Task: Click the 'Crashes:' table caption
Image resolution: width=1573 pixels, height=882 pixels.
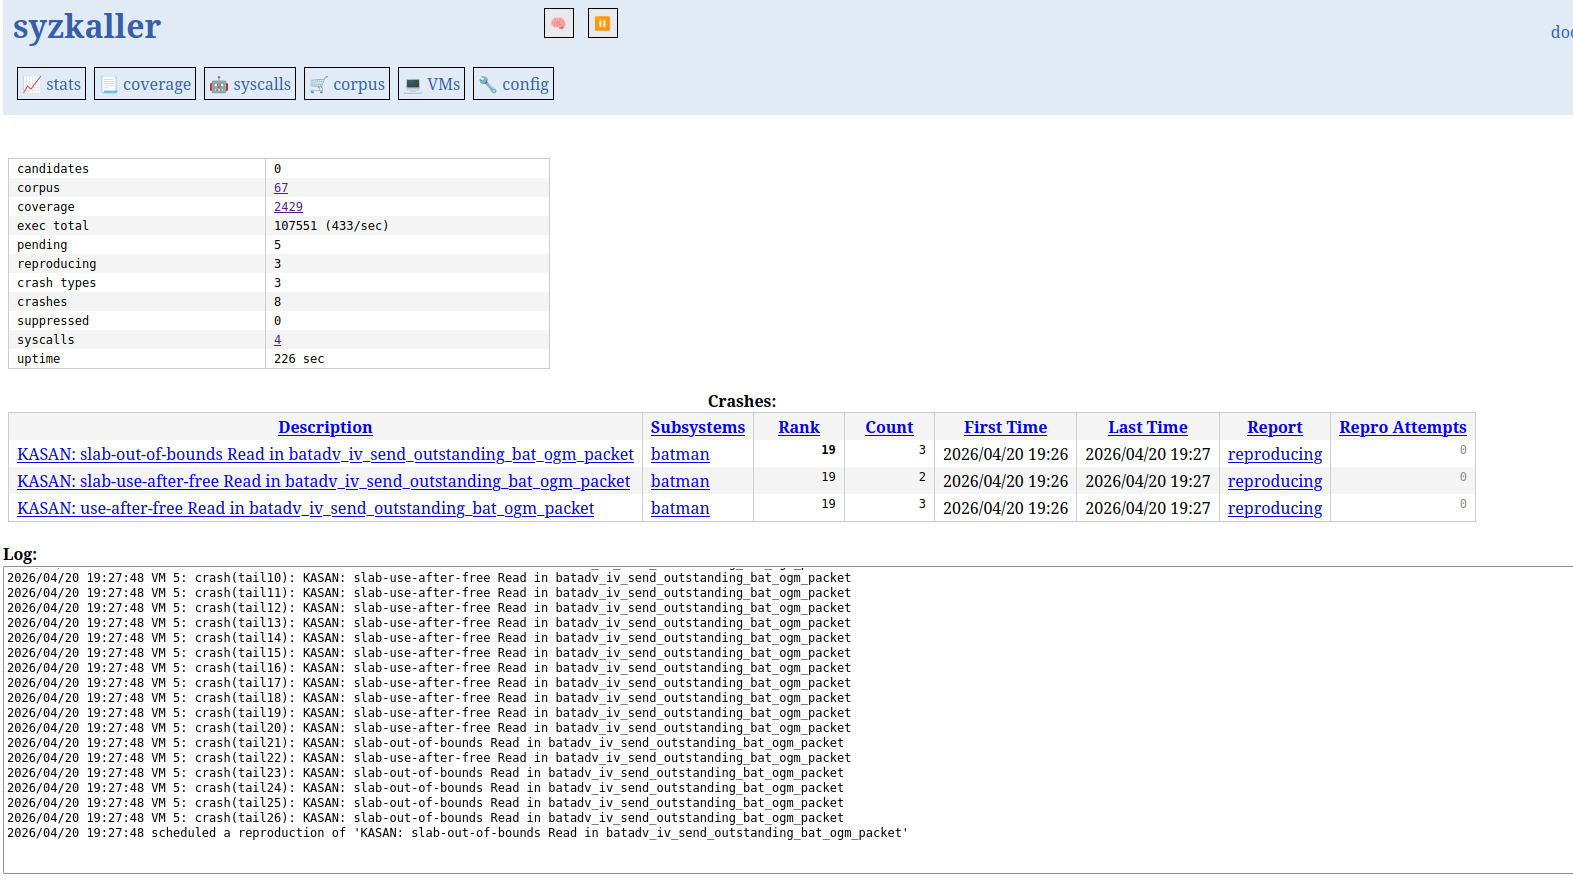Action: pos(742,401)
